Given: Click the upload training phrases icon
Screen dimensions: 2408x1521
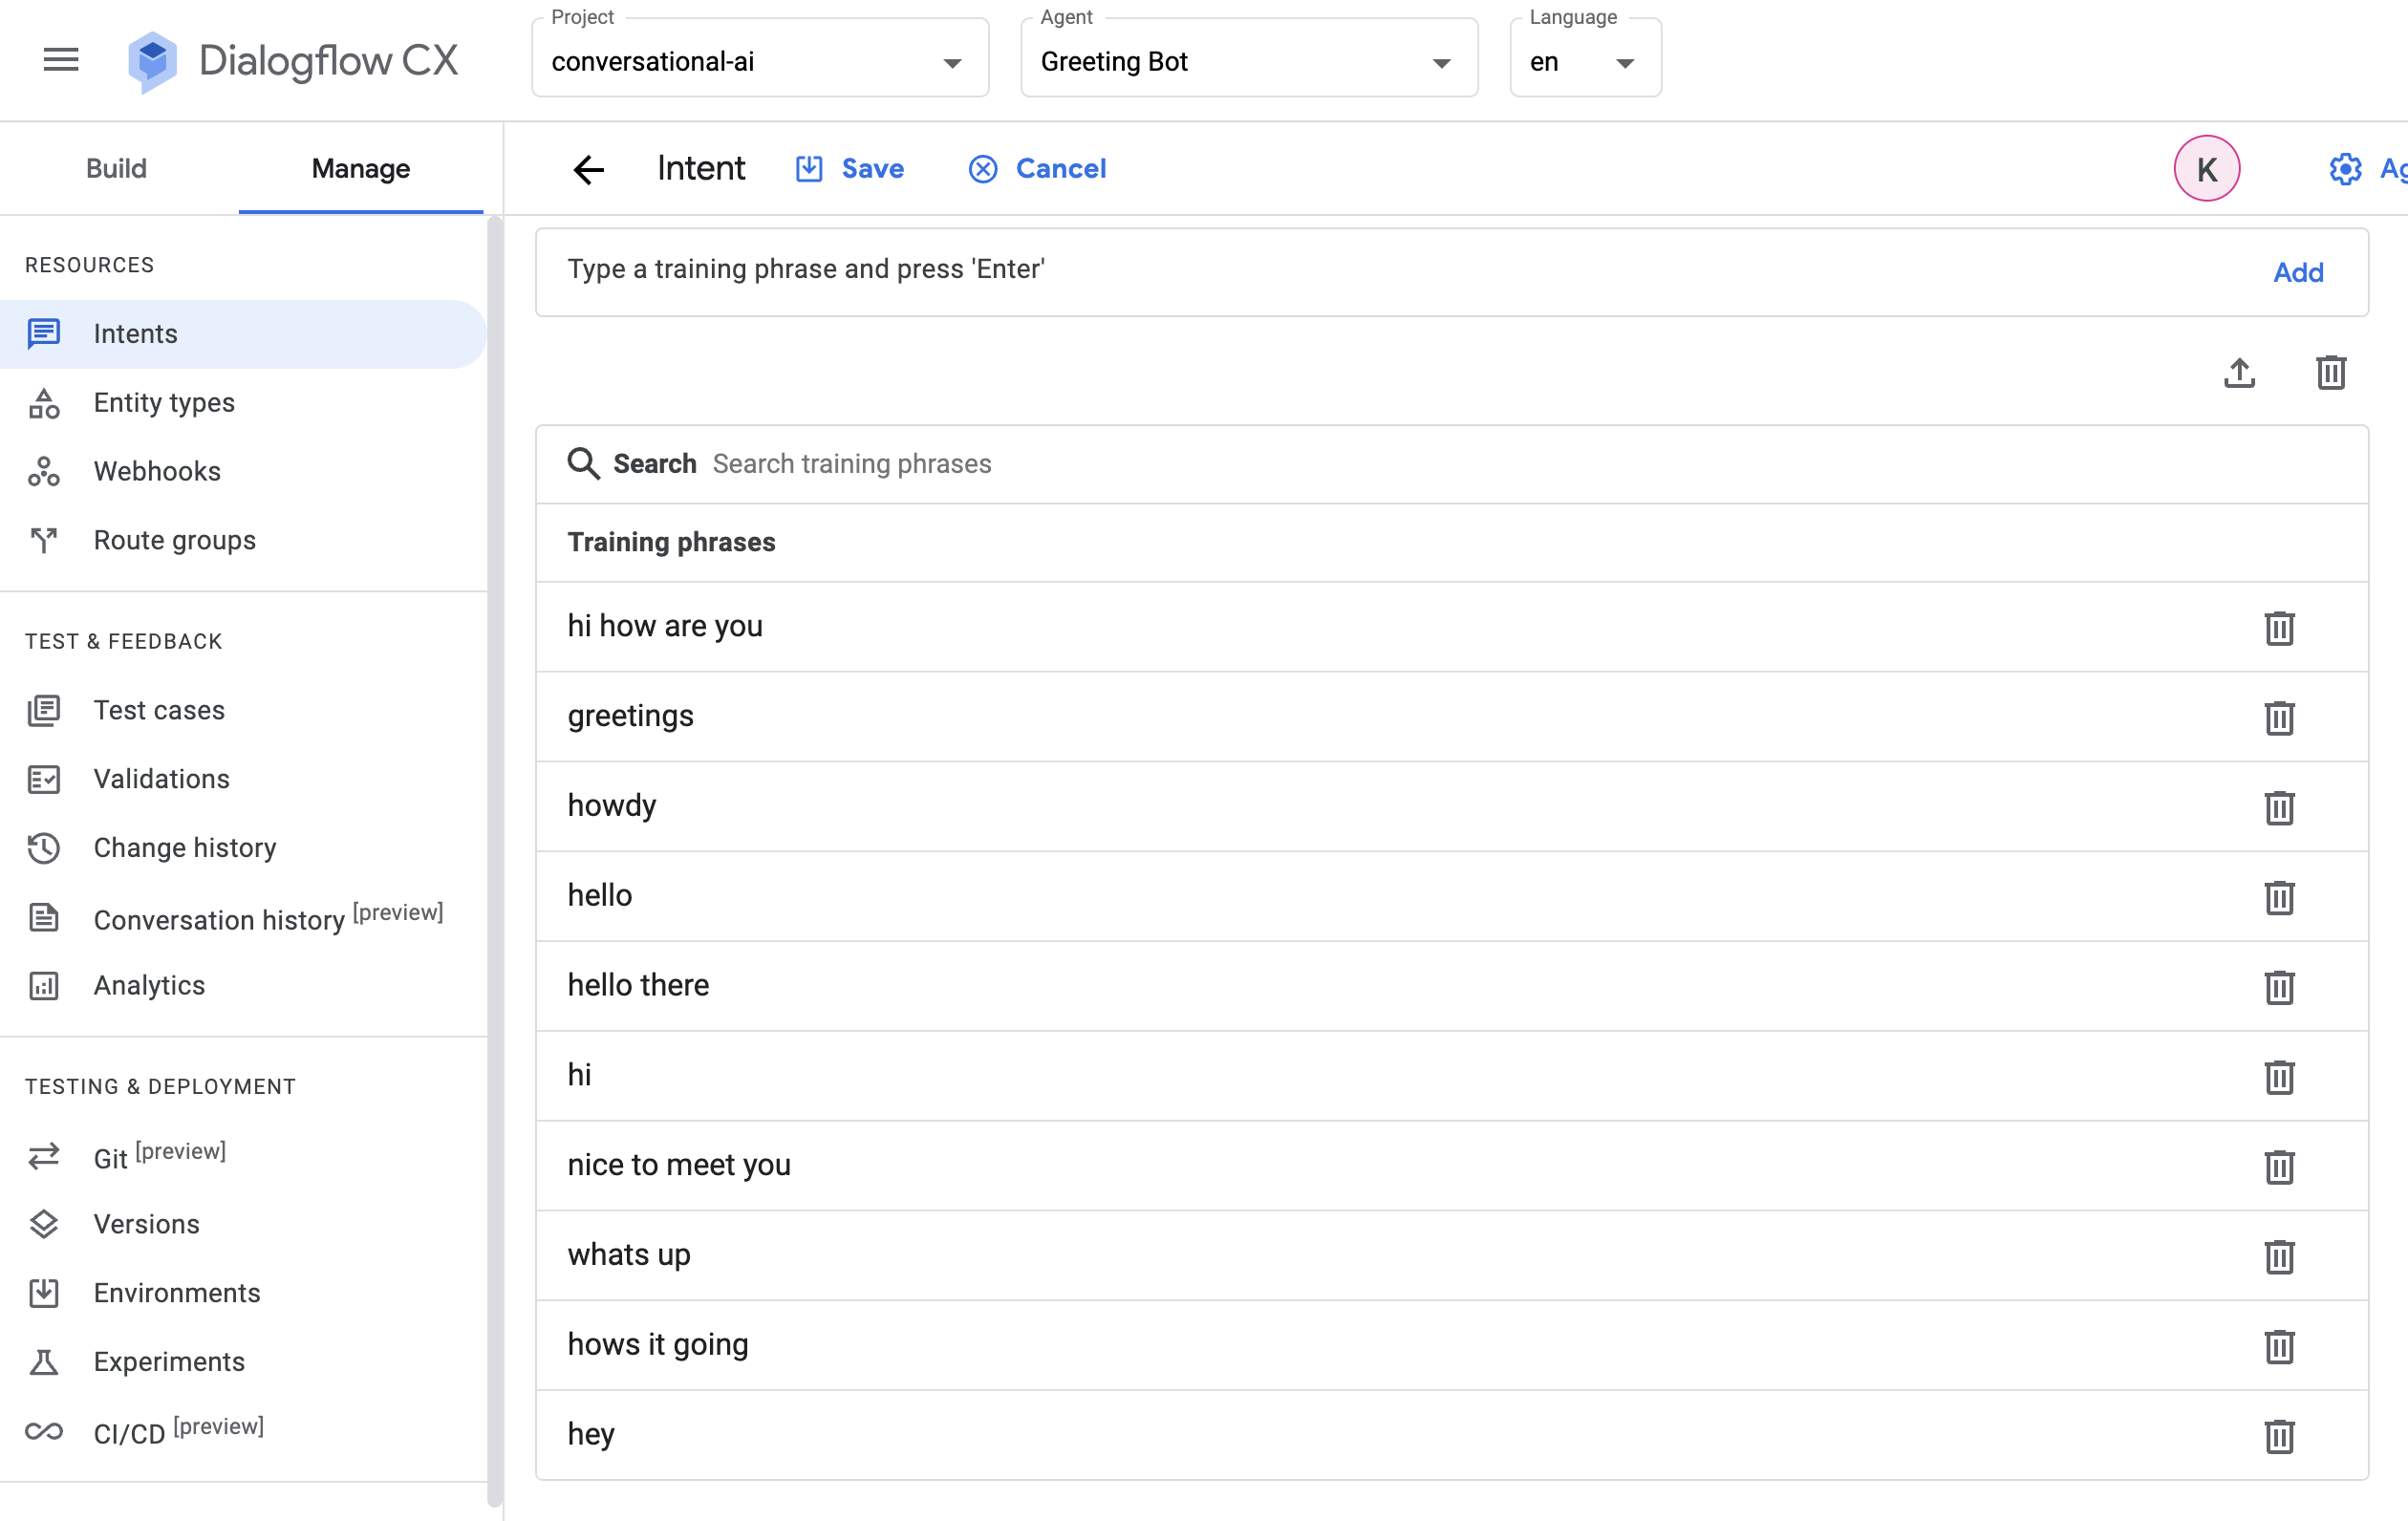Looking at the screenshot, I should click(x=2239, y=373).
